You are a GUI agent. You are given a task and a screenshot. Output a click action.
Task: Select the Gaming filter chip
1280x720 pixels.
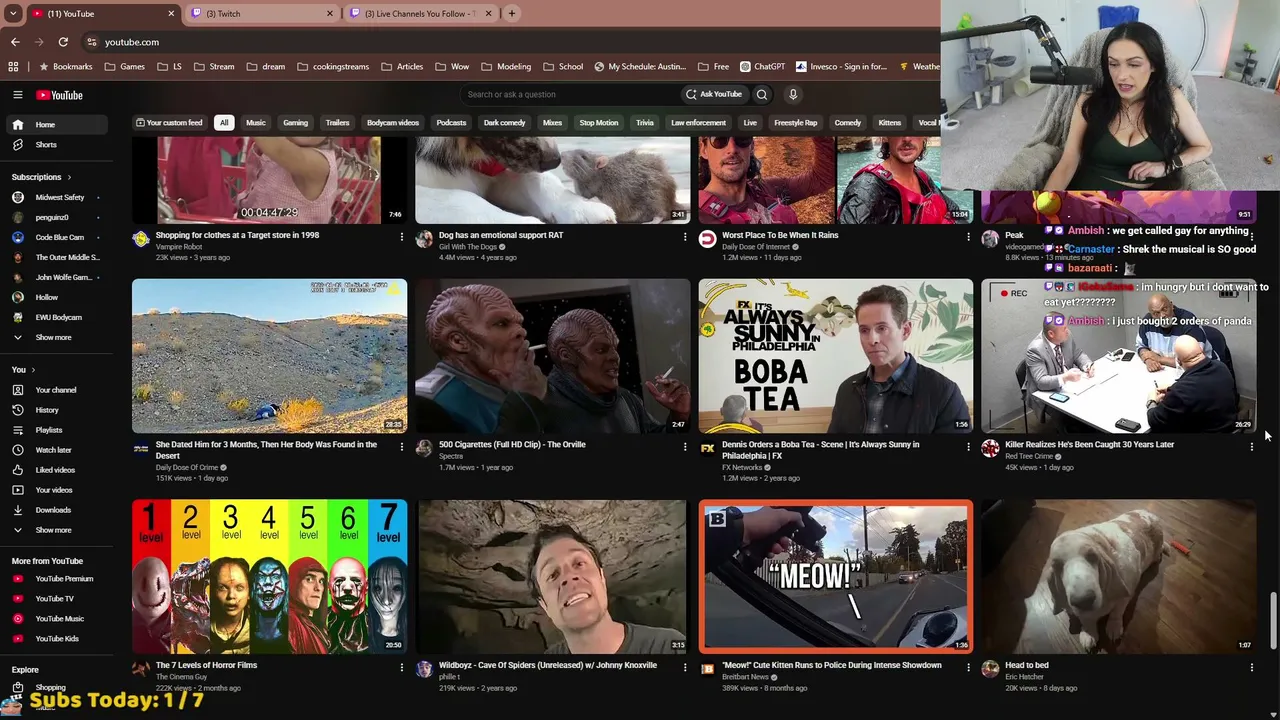click(x=295, y=123)
